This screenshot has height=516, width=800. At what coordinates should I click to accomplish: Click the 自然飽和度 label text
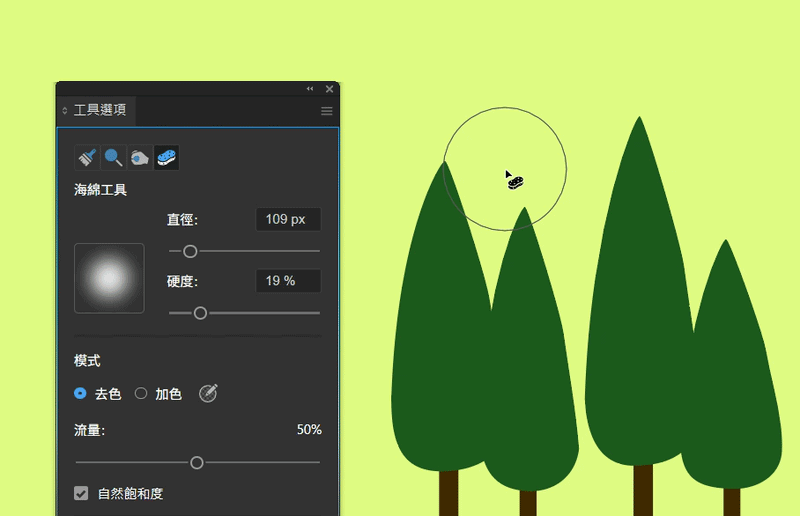(131, 494)
